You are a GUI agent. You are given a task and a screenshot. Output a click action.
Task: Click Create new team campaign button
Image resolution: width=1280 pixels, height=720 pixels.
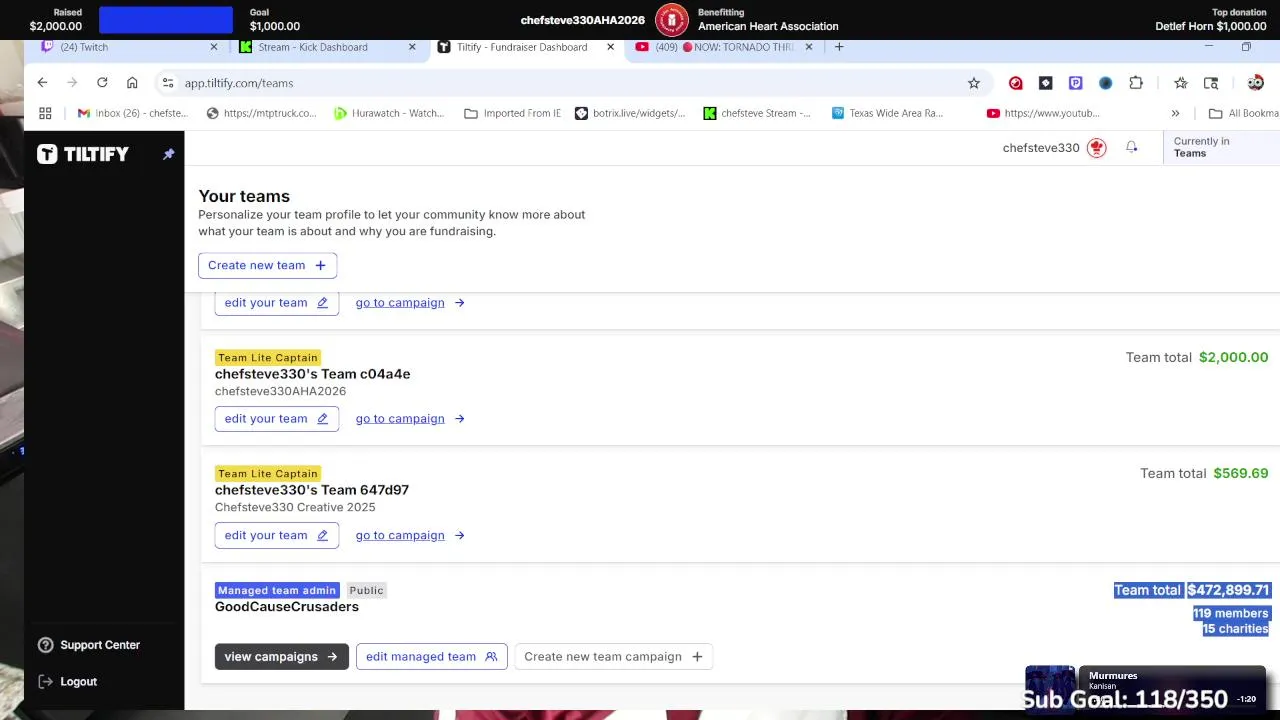tap(613, 657)
